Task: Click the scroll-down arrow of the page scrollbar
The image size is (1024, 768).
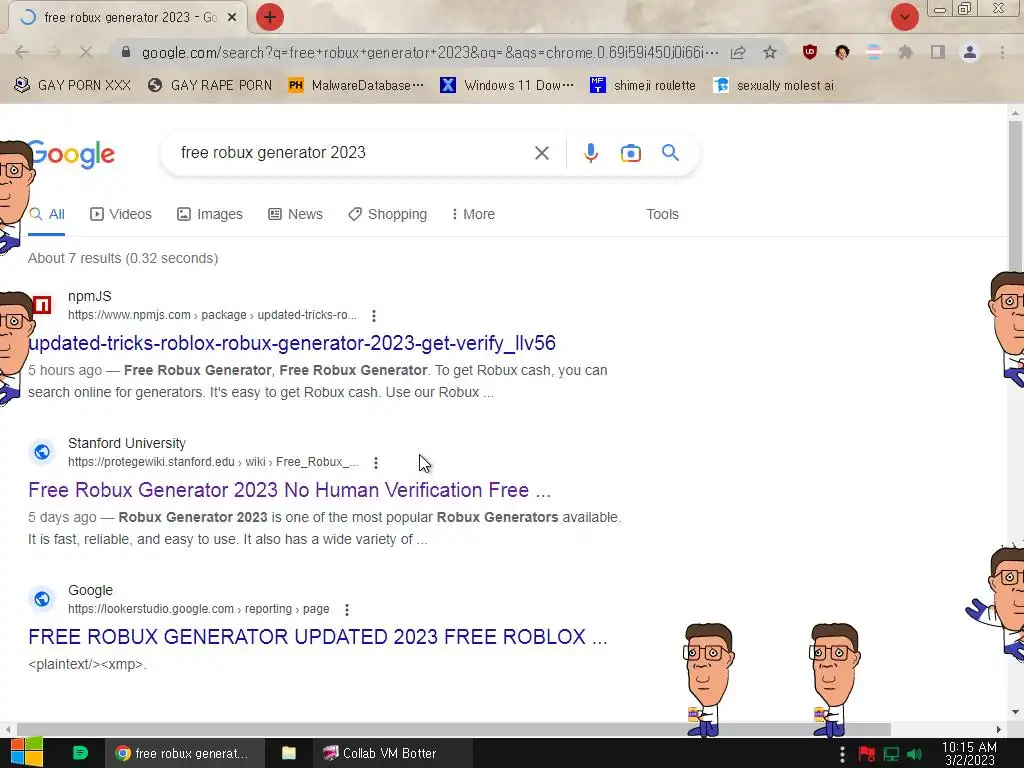Action: coord(1015,712)
